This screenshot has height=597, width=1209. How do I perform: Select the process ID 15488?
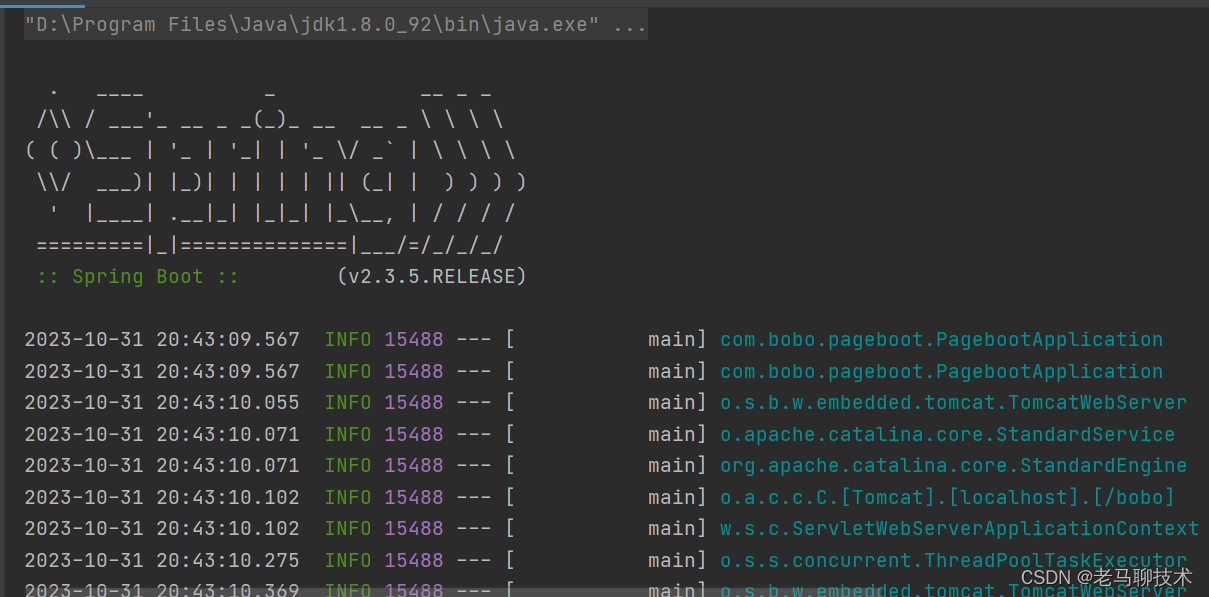pos(413,339)
